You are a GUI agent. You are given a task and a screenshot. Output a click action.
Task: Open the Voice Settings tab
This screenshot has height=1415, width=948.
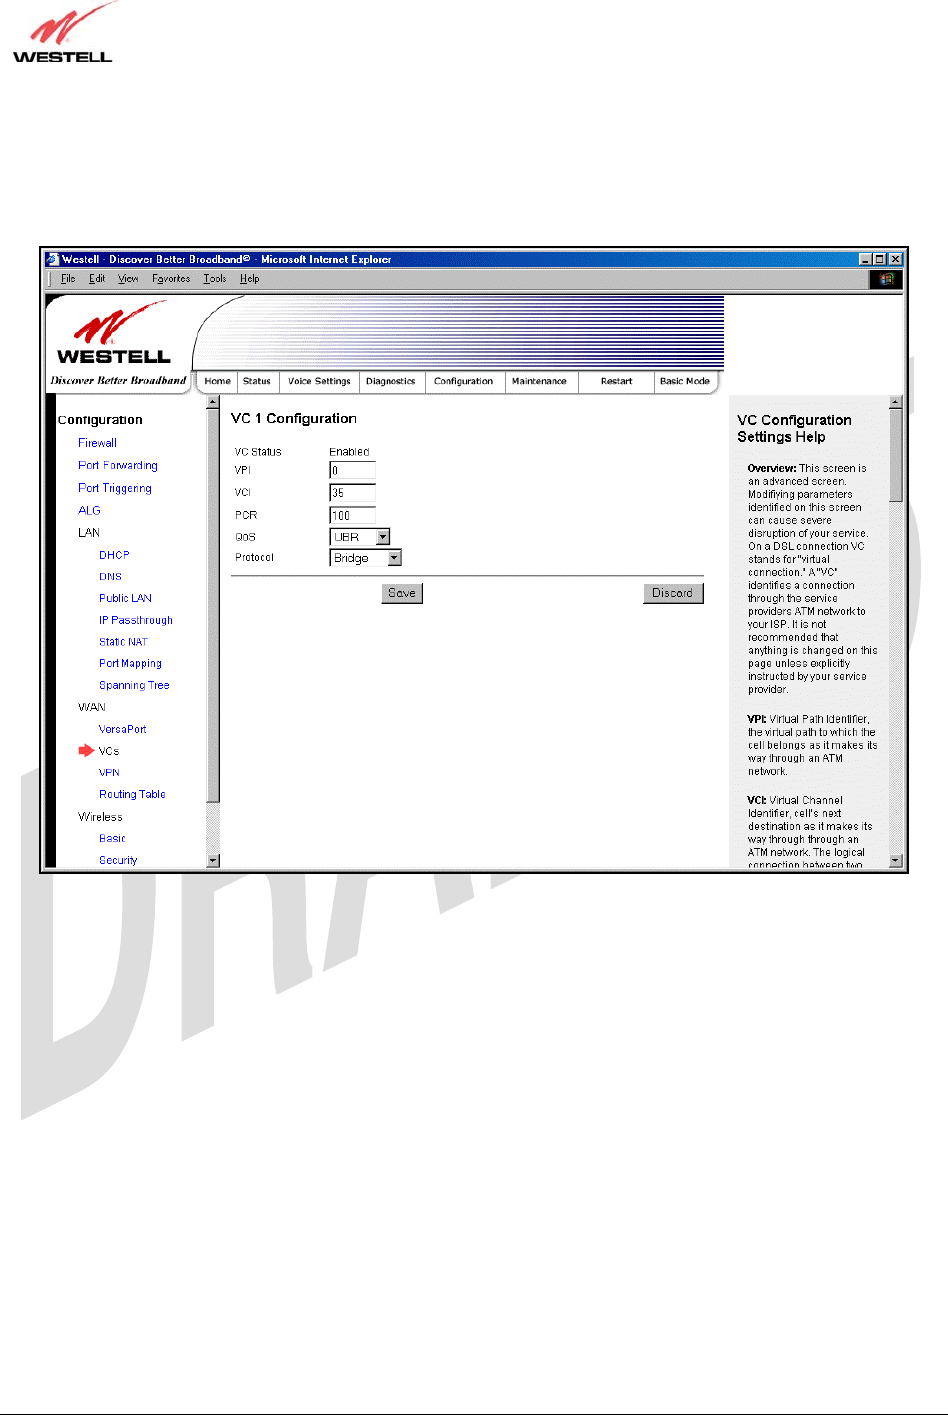tap(319, 381)
